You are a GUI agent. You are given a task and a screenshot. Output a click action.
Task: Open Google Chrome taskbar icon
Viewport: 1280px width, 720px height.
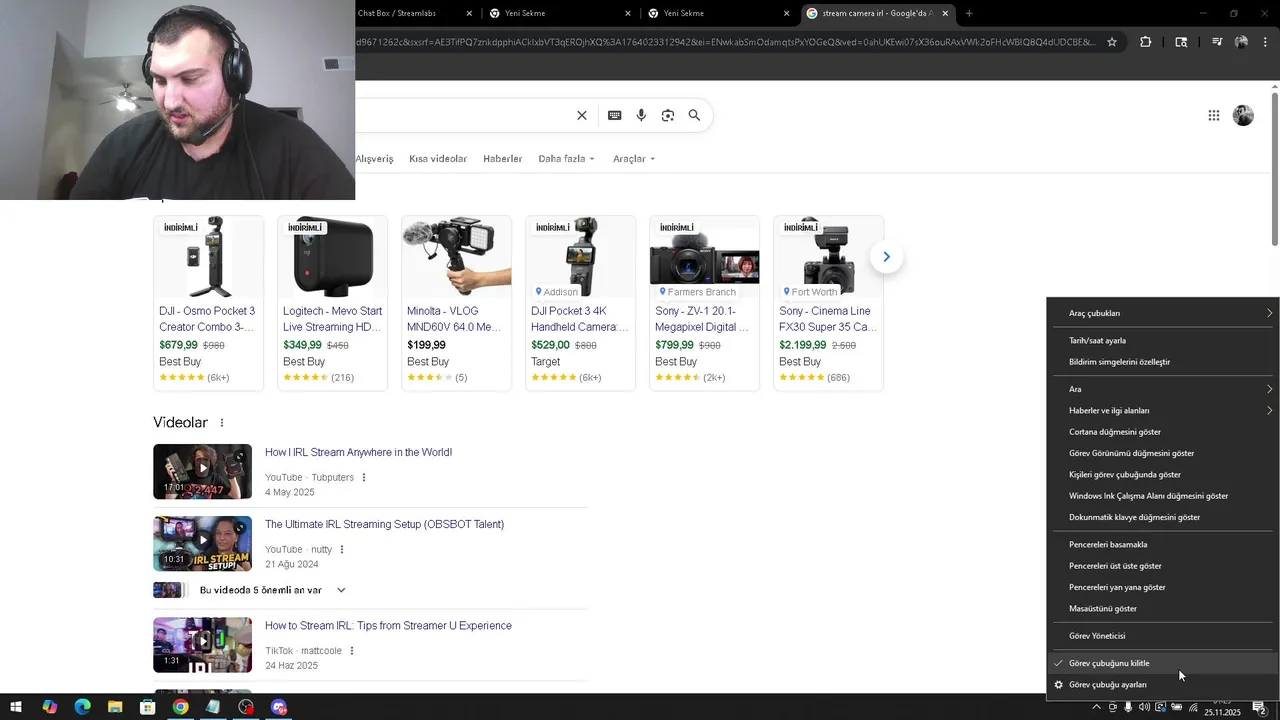point(180,707)
